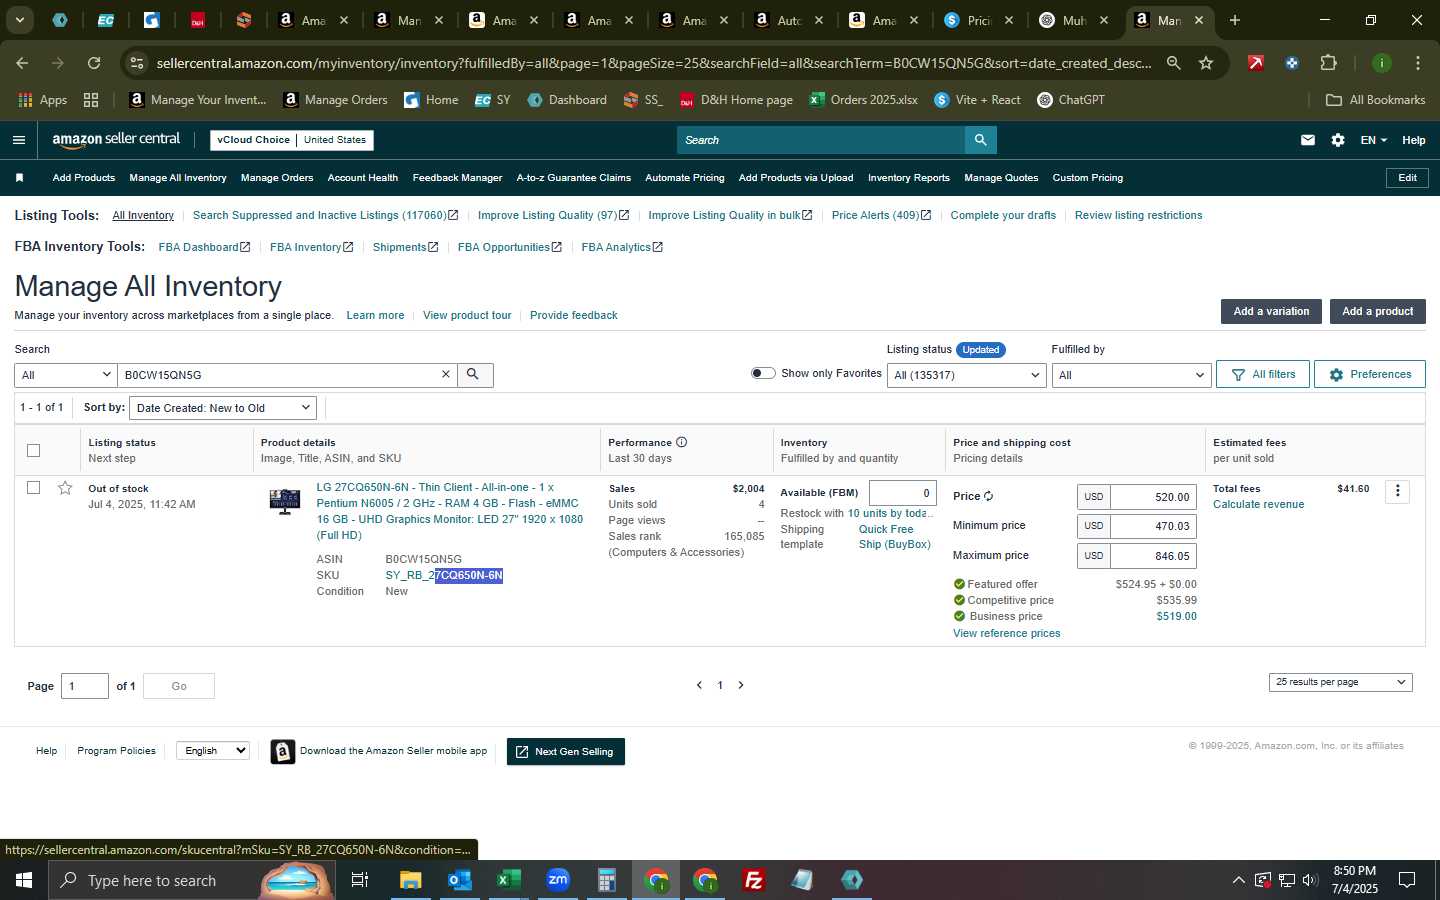Open FileZilla from the taskbar
Image resolution: width=1440 pixels, height=900 pixels.
[754, 880]
